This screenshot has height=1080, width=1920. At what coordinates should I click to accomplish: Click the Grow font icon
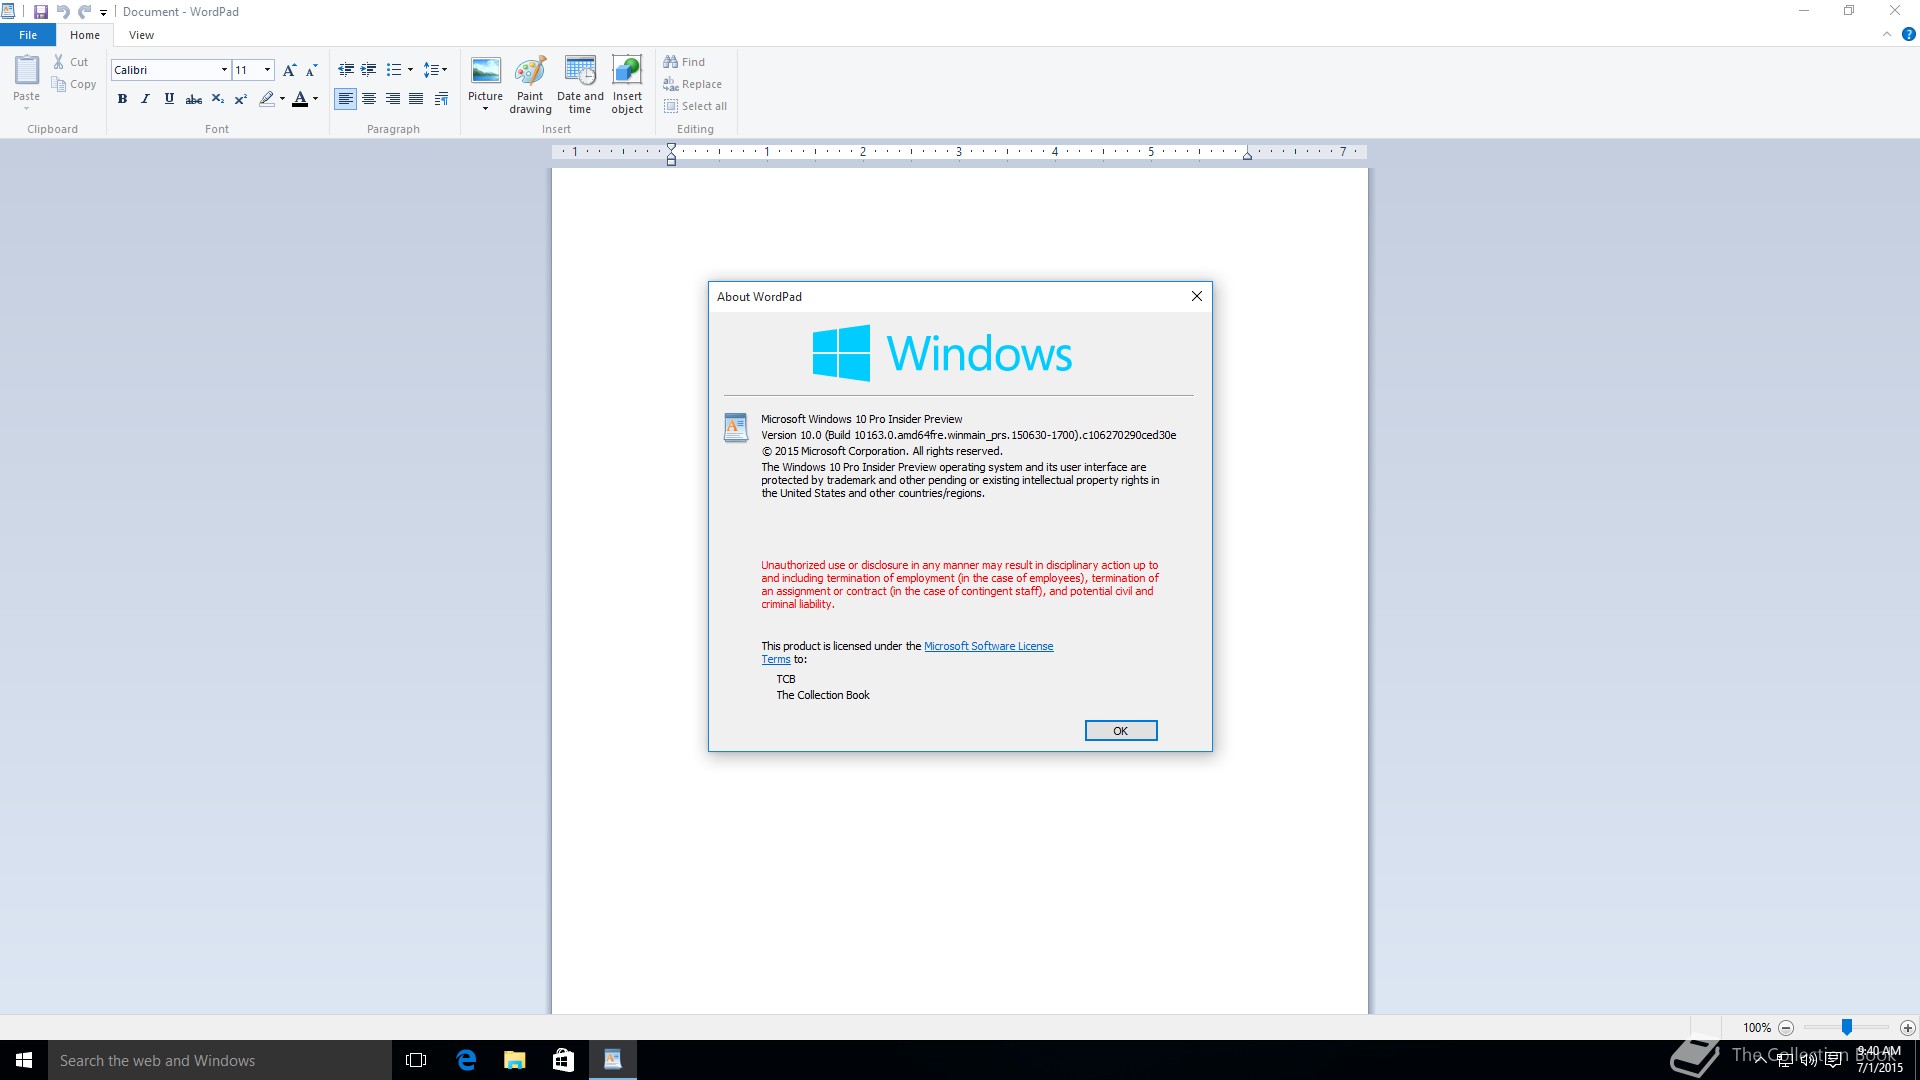[x=289, y=70]
